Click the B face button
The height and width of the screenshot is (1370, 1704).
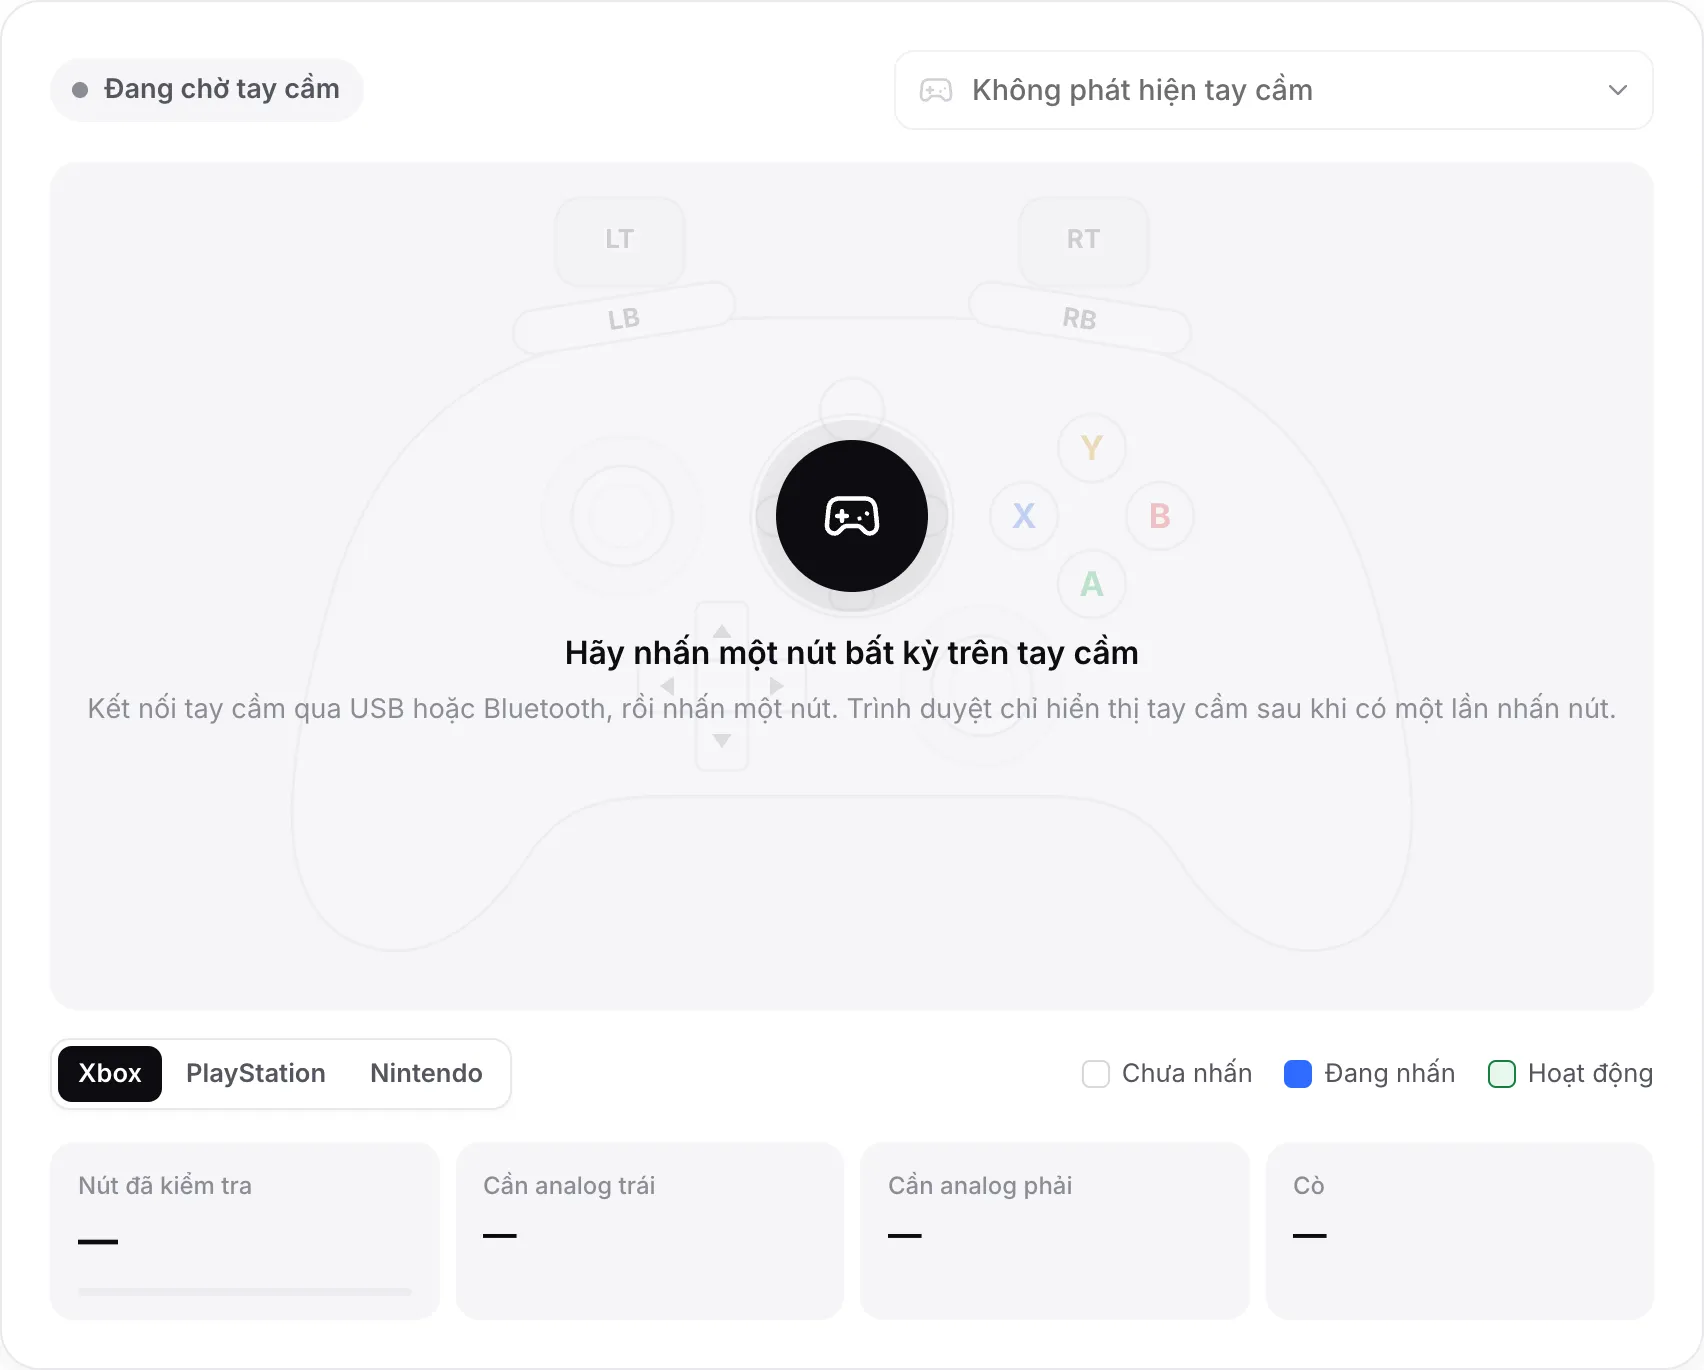click(x=1160, y=516)
